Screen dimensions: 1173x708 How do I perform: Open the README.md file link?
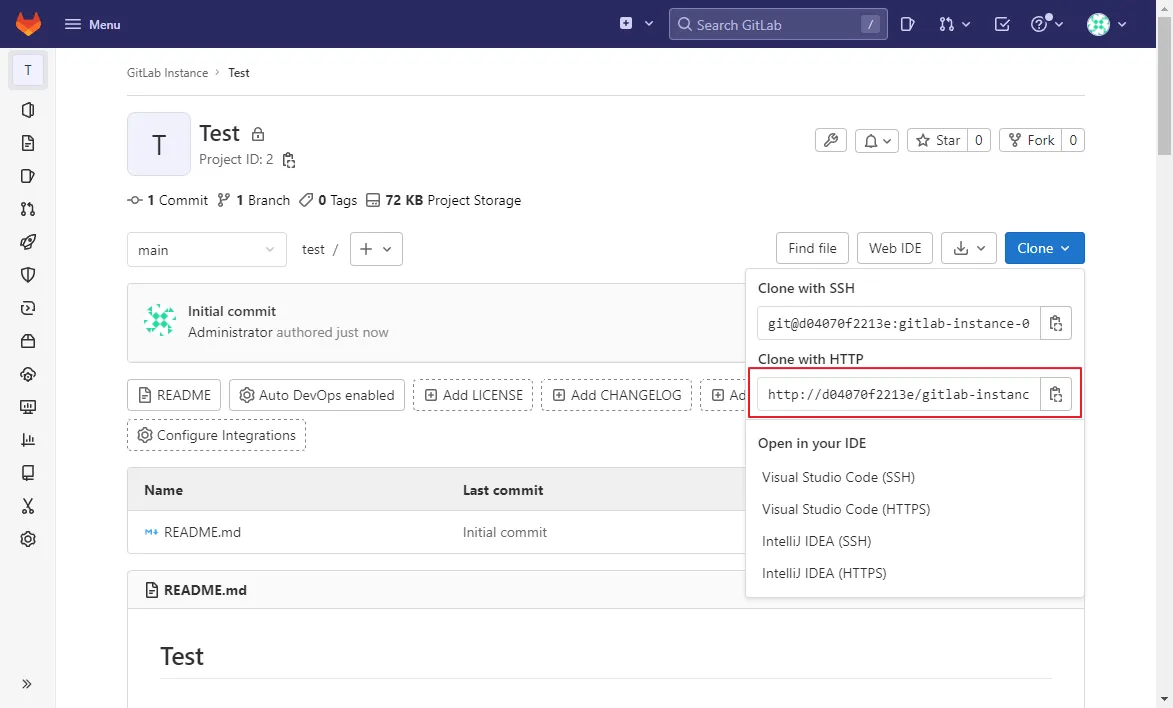point(202,532)
